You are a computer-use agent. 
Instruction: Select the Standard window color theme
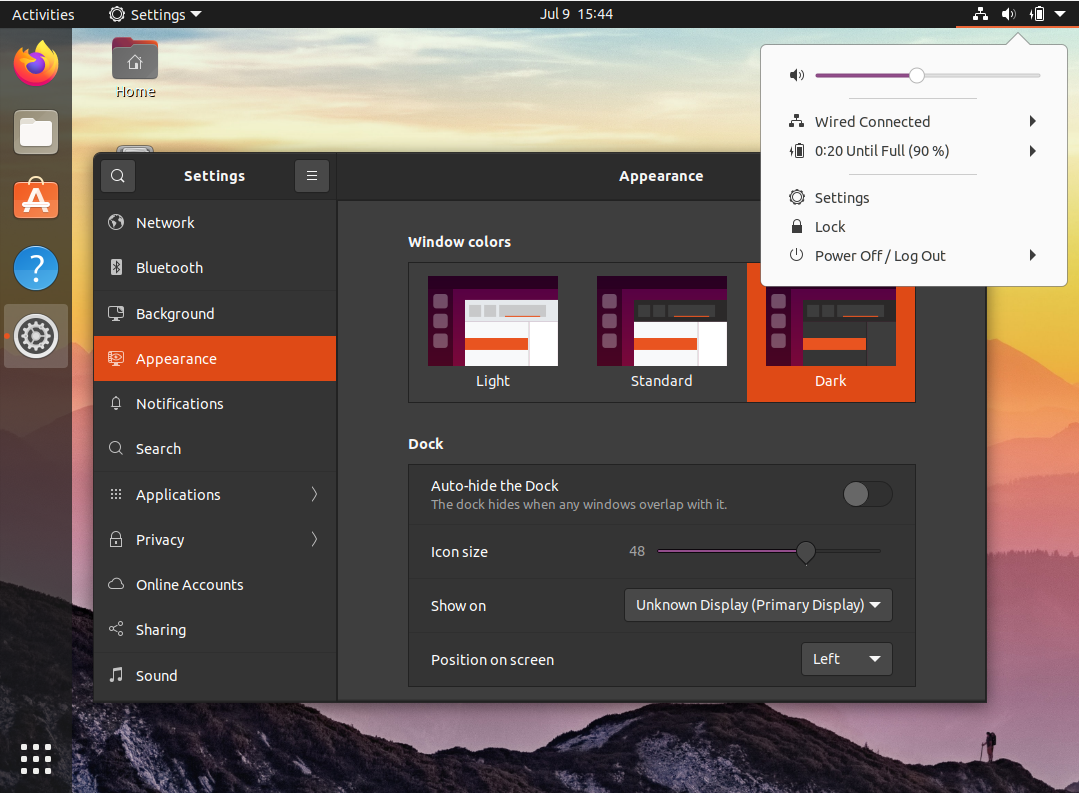tap(661, 333)
